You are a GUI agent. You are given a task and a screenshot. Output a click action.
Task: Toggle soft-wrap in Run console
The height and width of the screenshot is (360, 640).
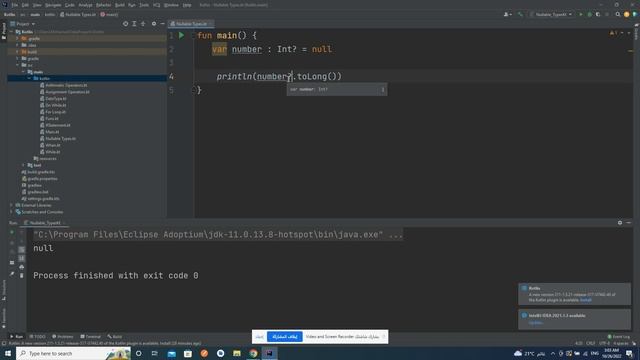click(22, 249)
